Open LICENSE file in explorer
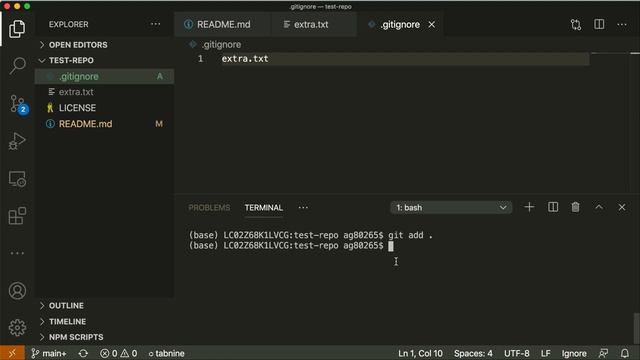The height and width of the screenshot is (360, 640). [x=104, y=108]
